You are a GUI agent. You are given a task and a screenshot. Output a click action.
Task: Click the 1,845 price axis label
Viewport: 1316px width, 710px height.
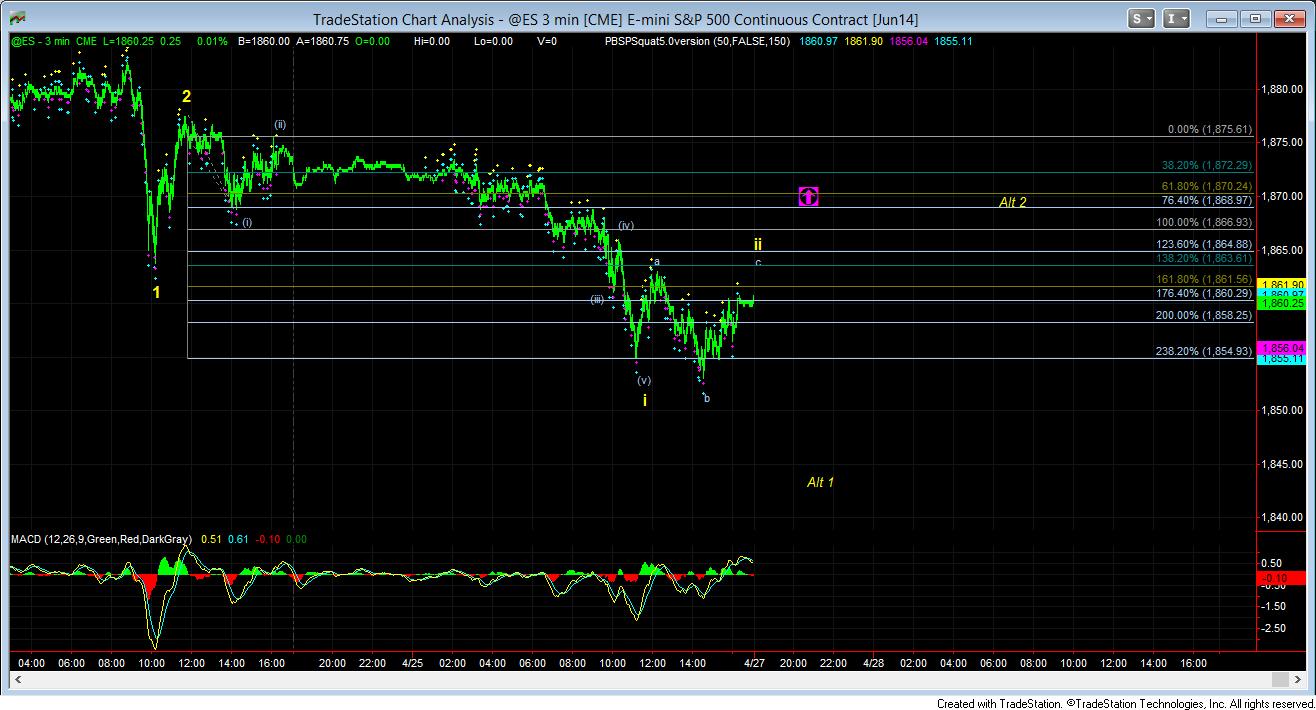tap(1282, 464)
